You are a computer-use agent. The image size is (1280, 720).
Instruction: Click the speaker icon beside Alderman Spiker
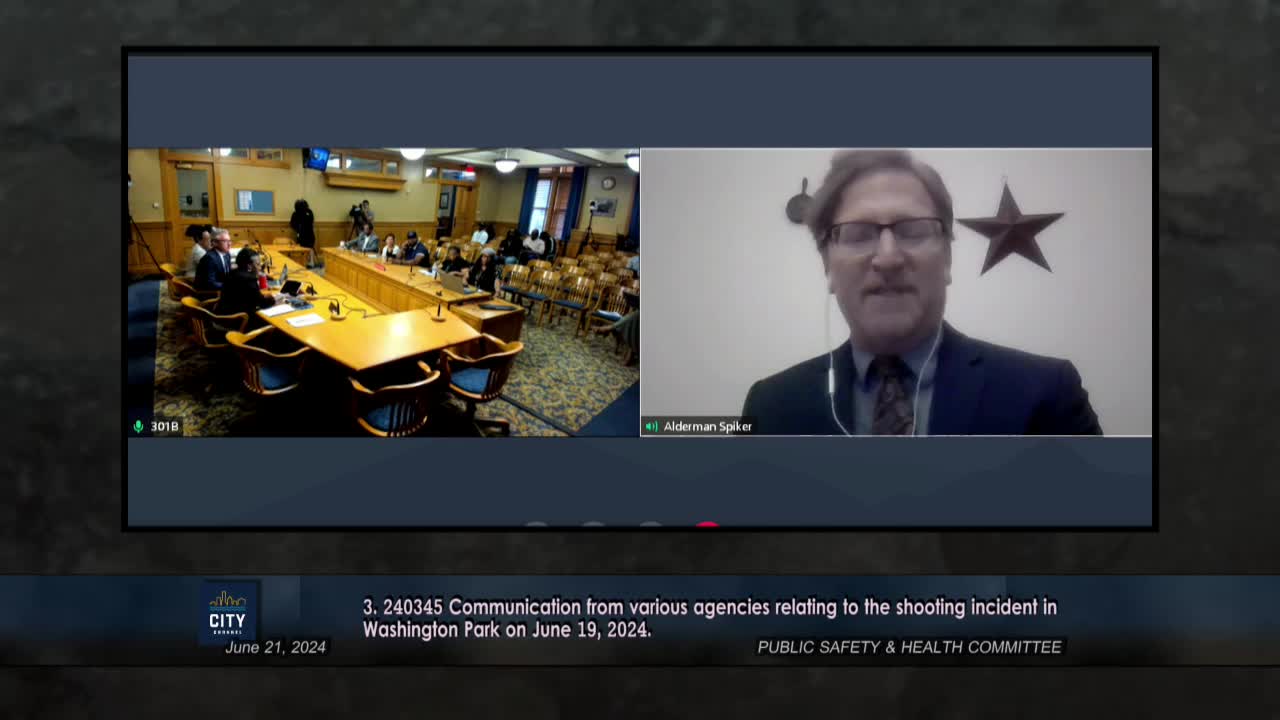[651, 426]
